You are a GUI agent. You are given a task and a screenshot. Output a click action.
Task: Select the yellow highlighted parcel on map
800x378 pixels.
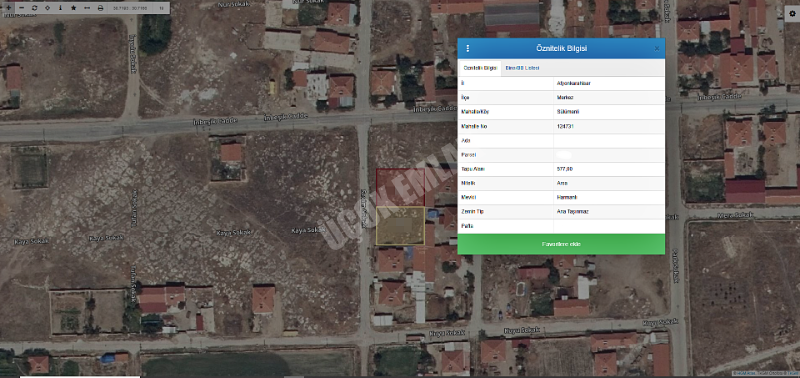pyautogui.click(x=401, y=225)
